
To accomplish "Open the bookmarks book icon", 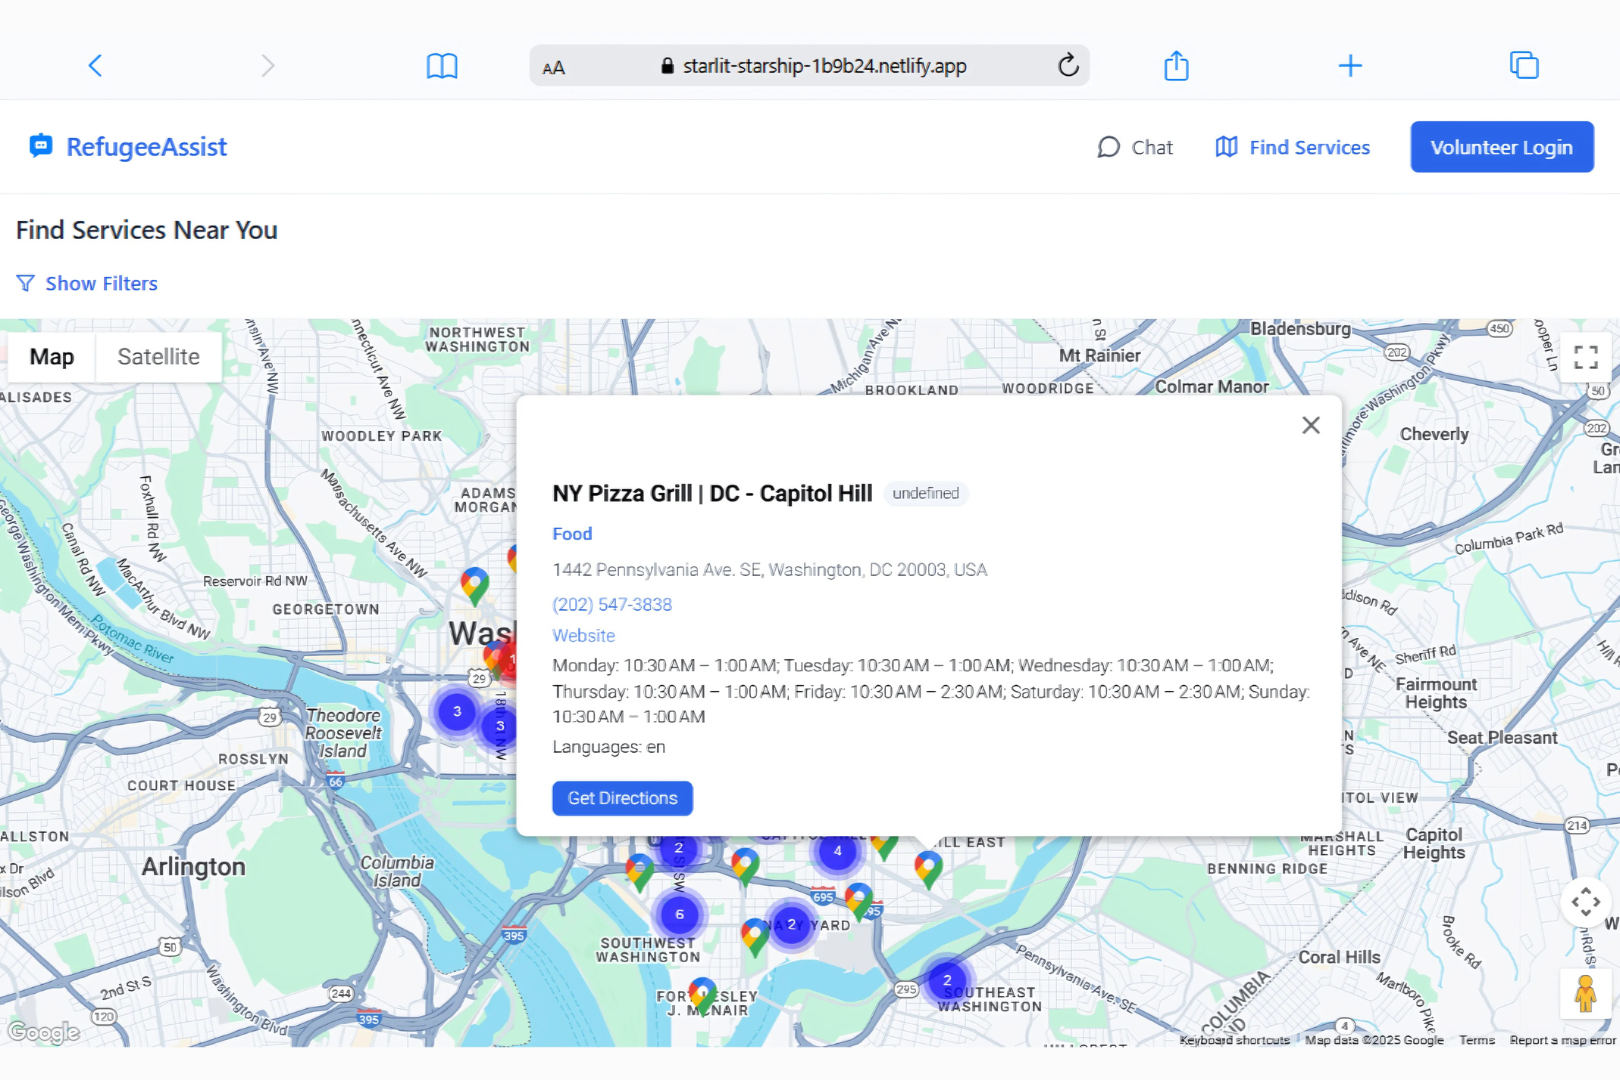I will [x=442, y=66].
